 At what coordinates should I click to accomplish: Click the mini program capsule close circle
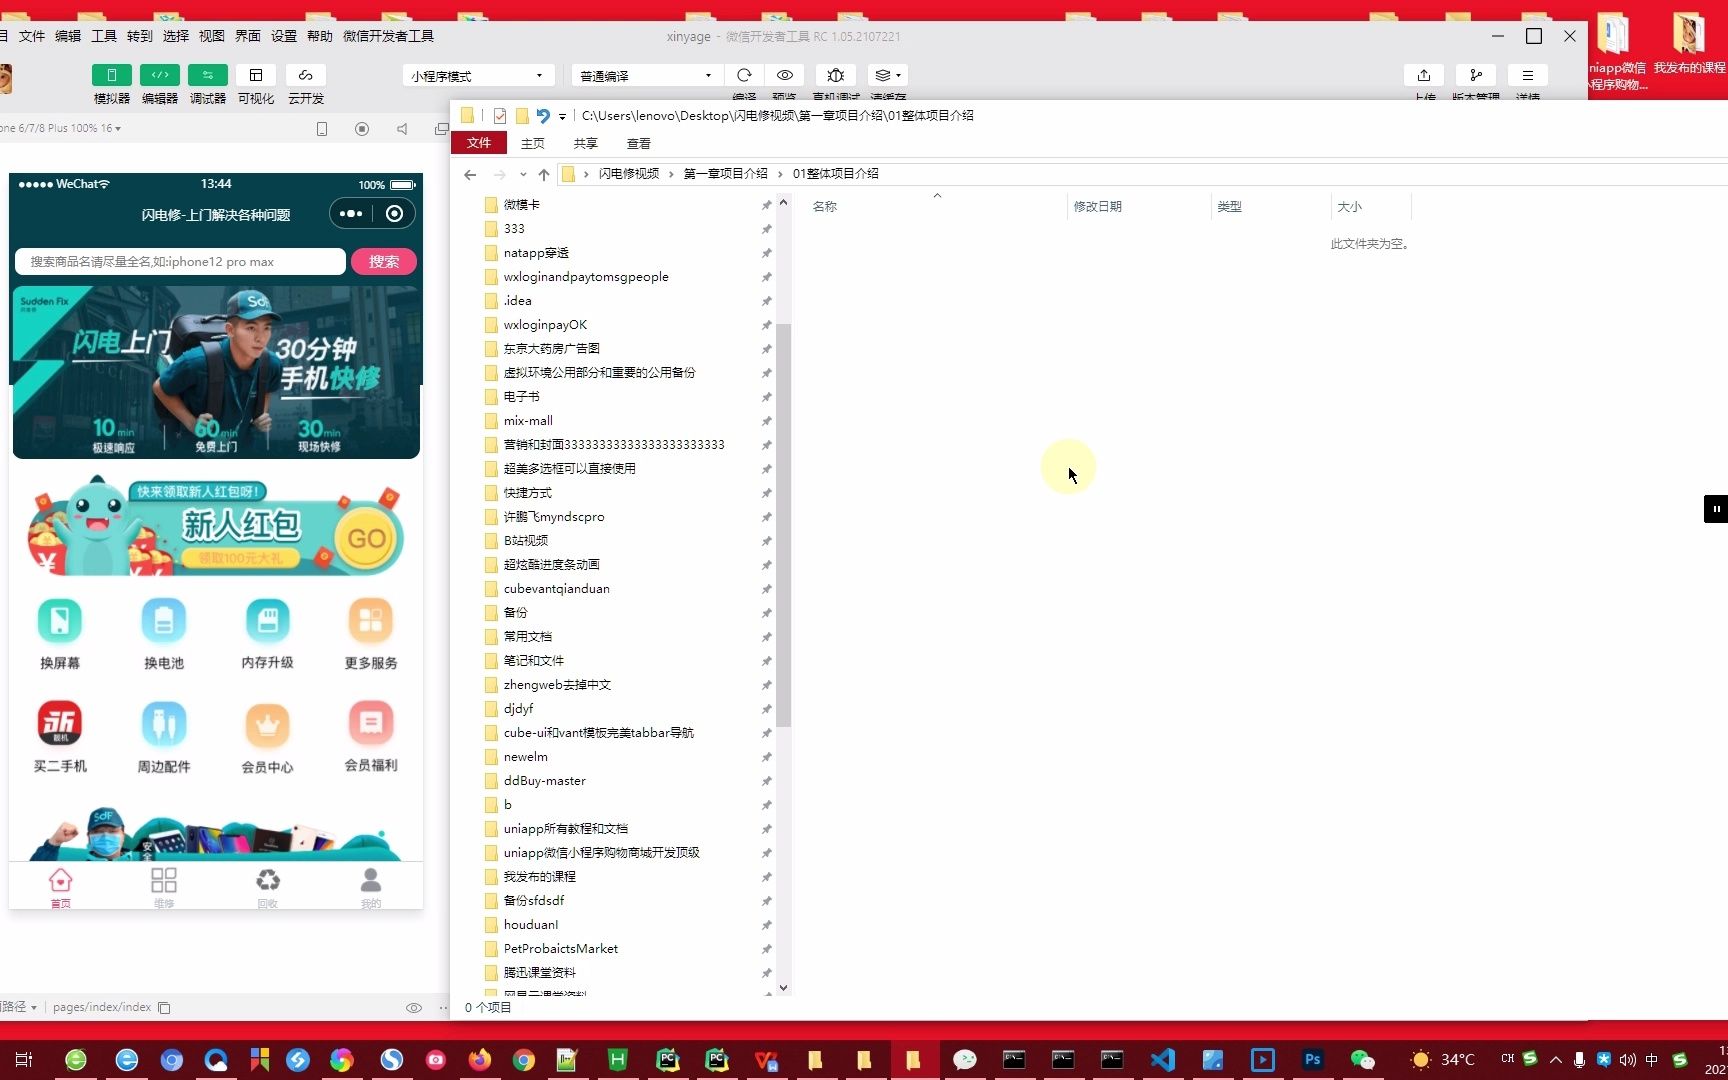point(395,214)
